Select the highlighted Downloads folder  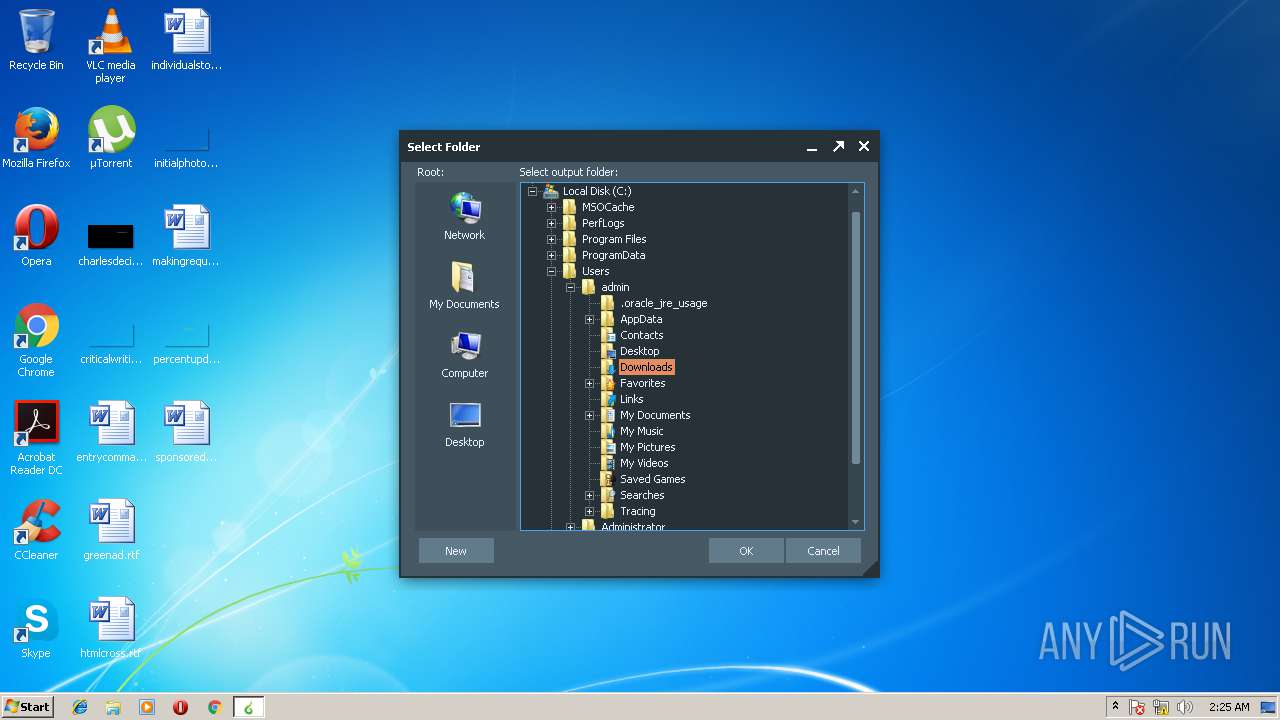pos(646,367)
